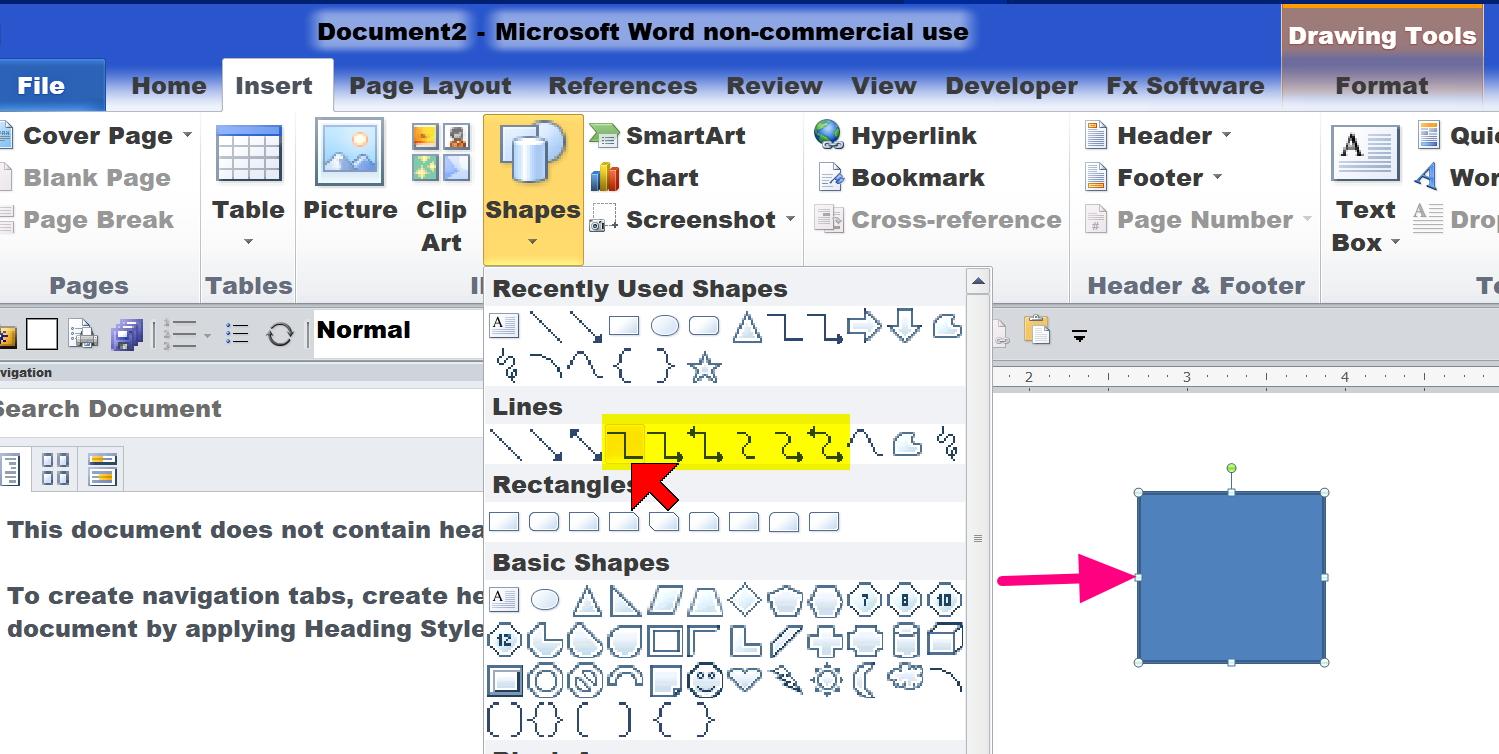
Task: Select the down block arrow in recent shapes
Action: 904,326
